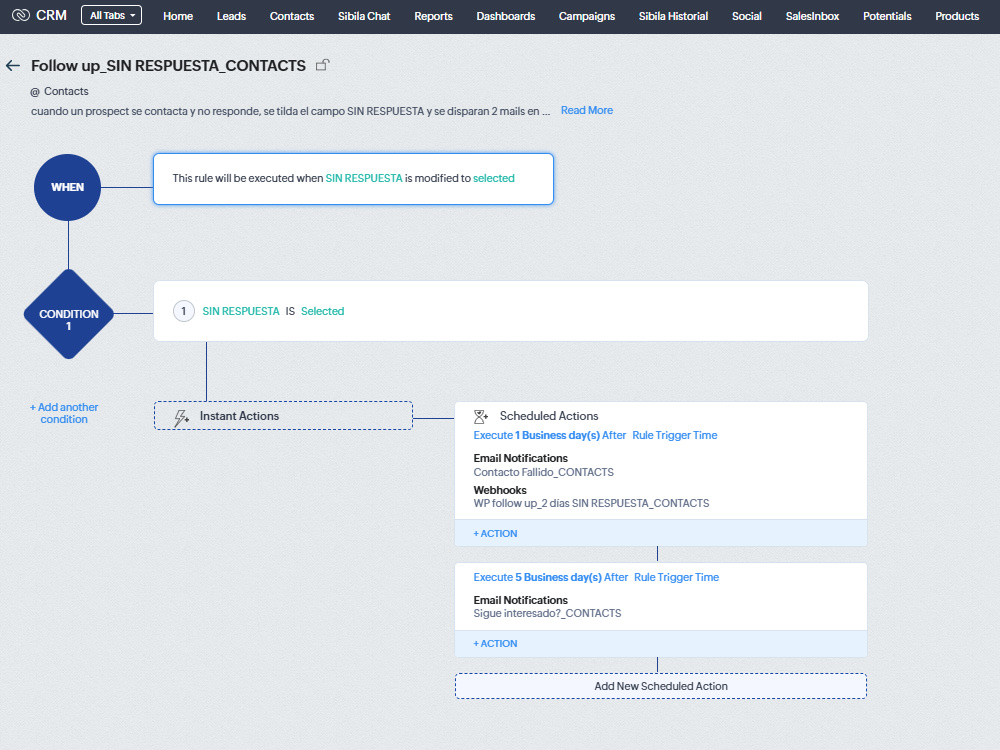
Task: Click Add New Scheduled Action button
Action: click(661, 686)
